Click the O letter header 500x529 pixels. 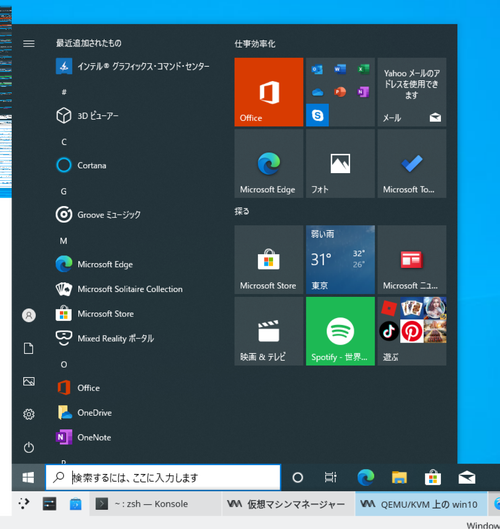[64, 365]
